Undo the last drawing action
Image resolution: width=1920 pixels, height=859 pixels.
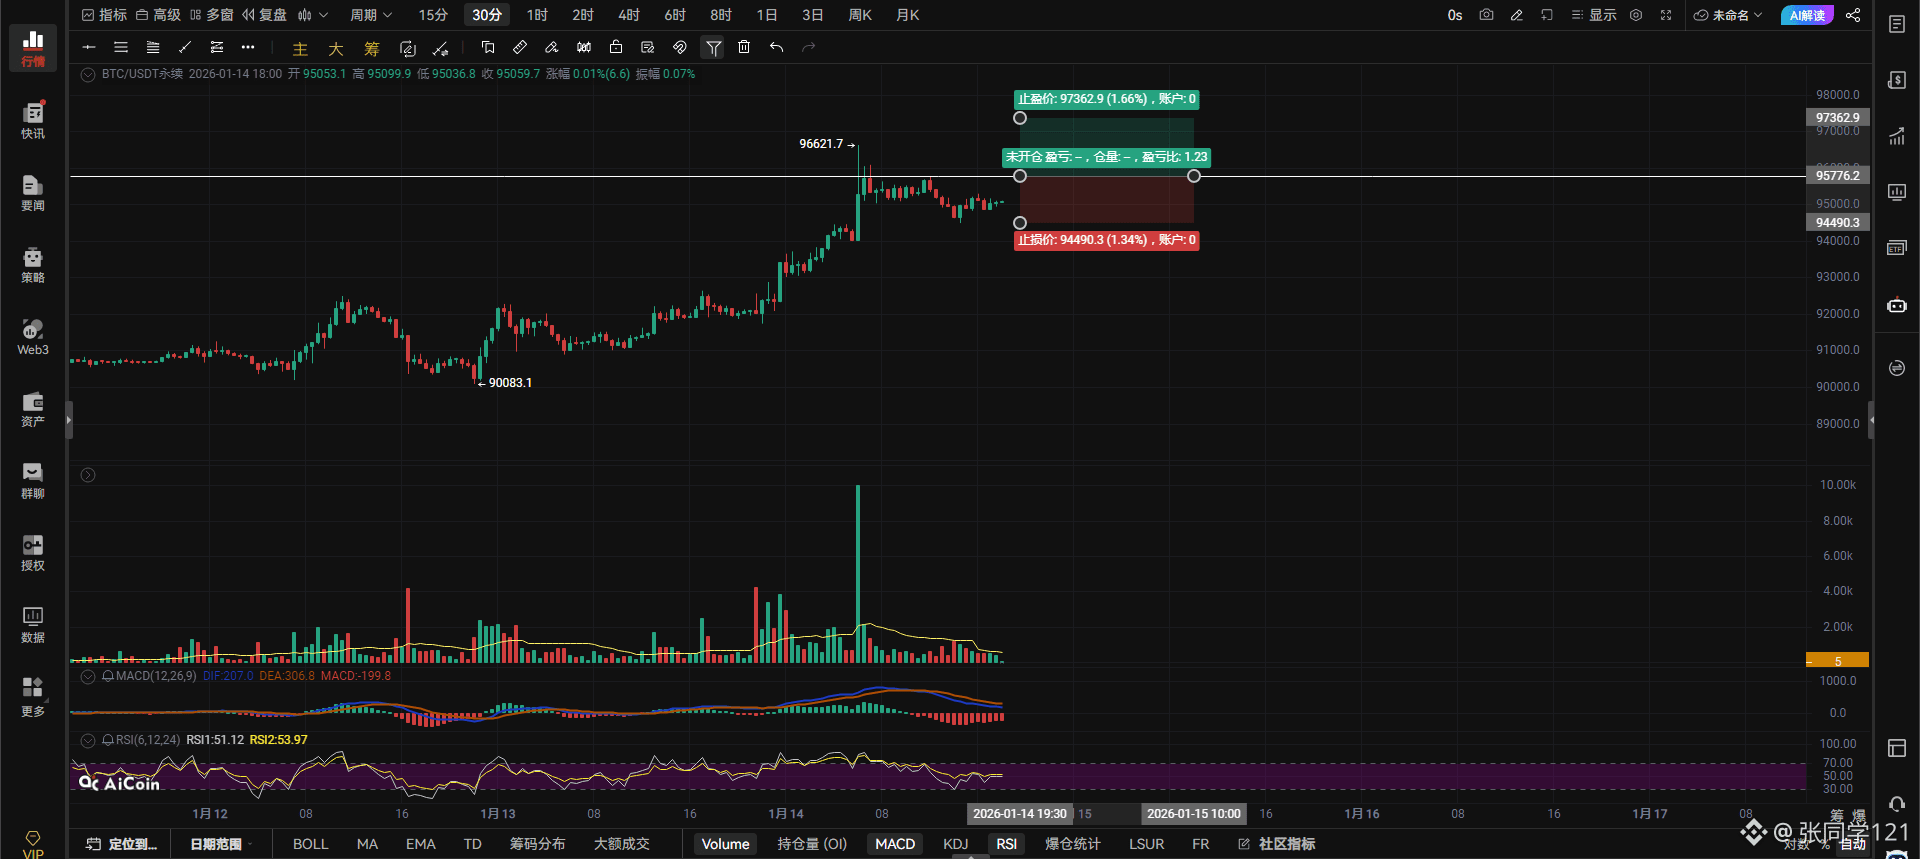(776, 47)
